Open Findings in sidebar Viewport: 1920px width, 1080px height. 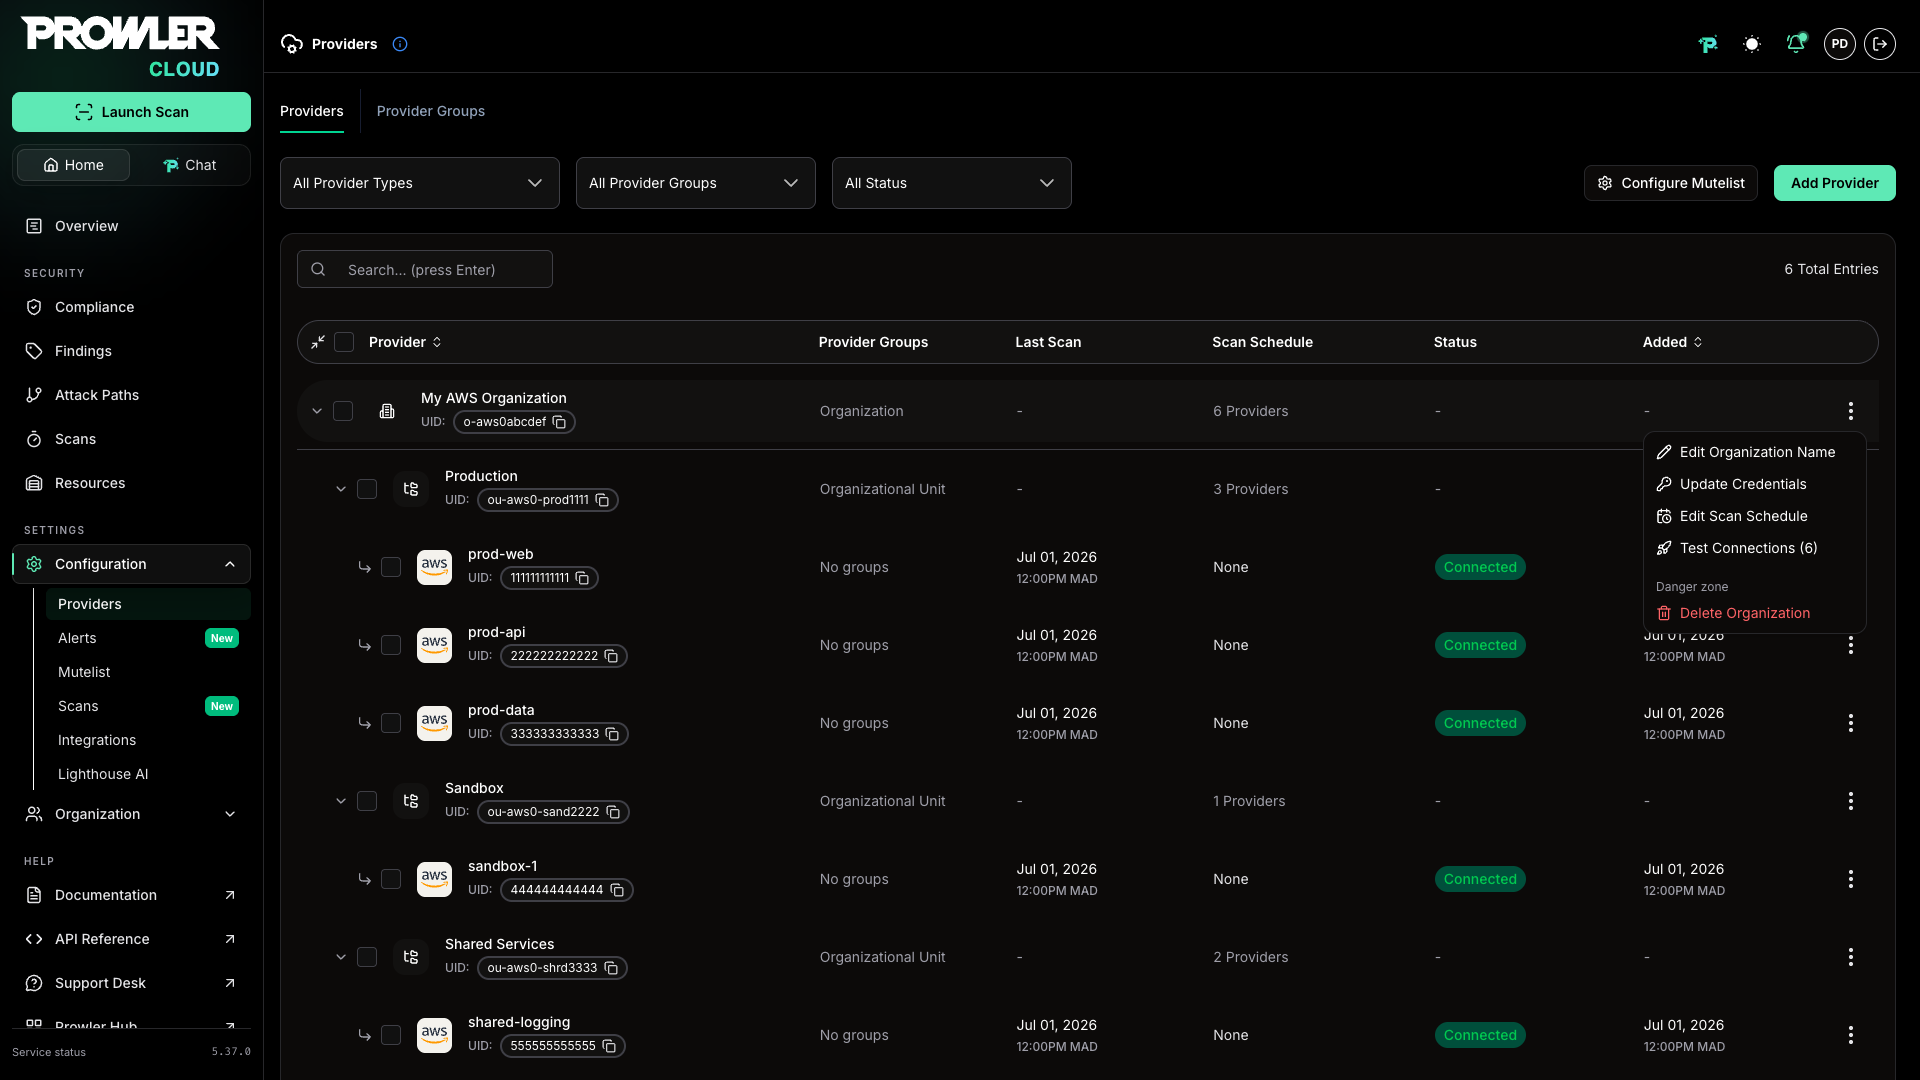click(x=131, y=351)
